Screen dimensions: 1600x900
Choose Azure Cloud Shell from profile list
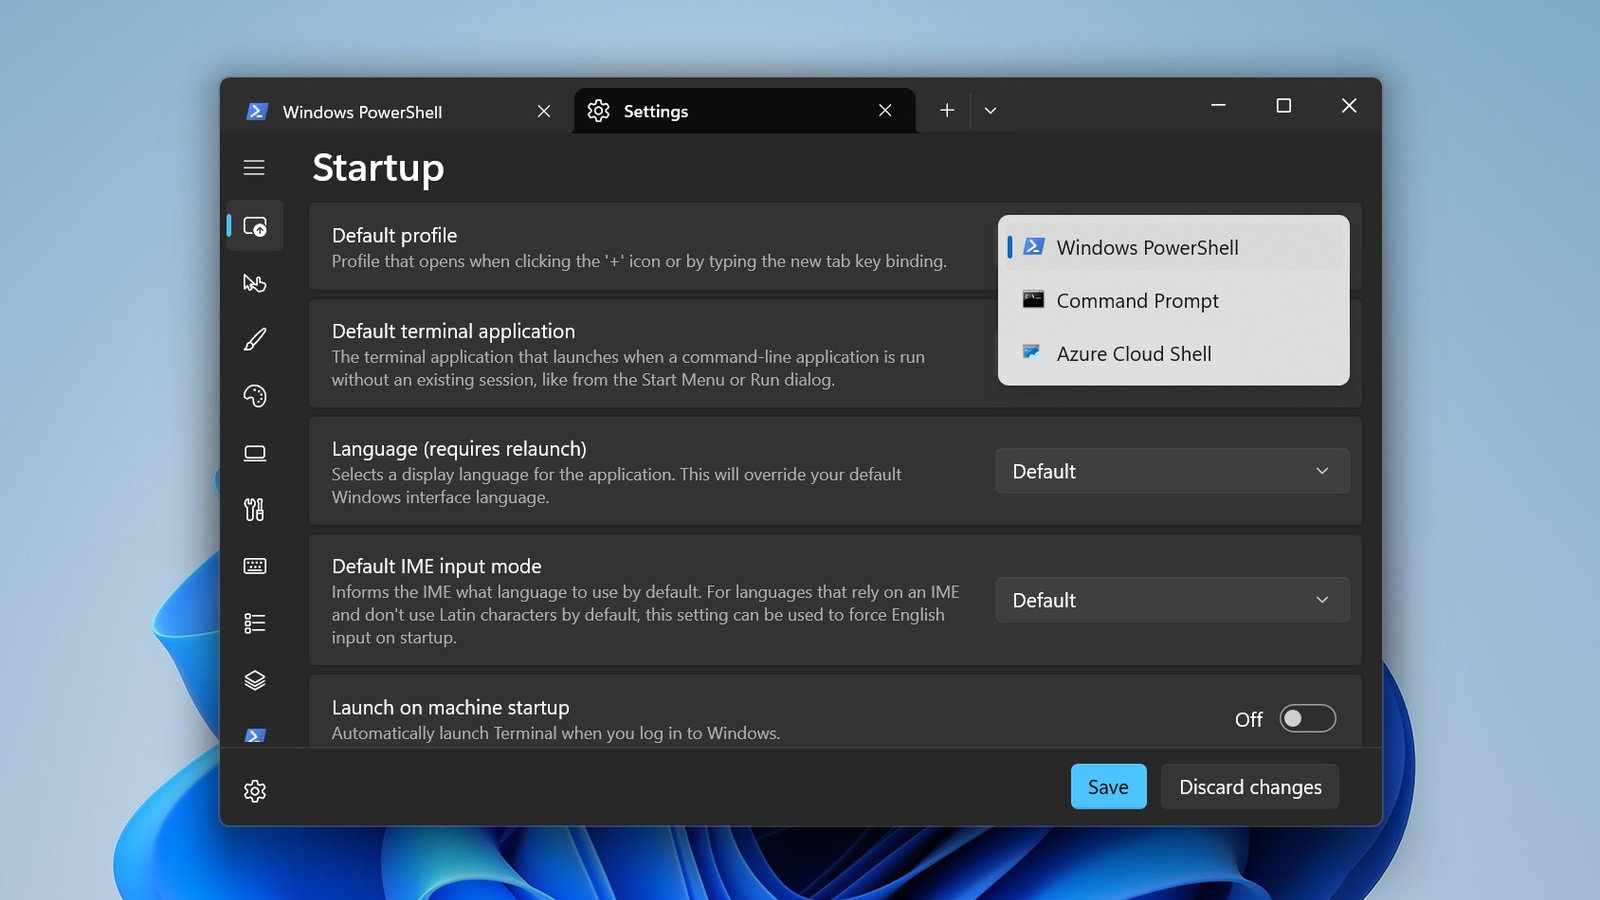pyautogui.click(x=1134, y=353)
